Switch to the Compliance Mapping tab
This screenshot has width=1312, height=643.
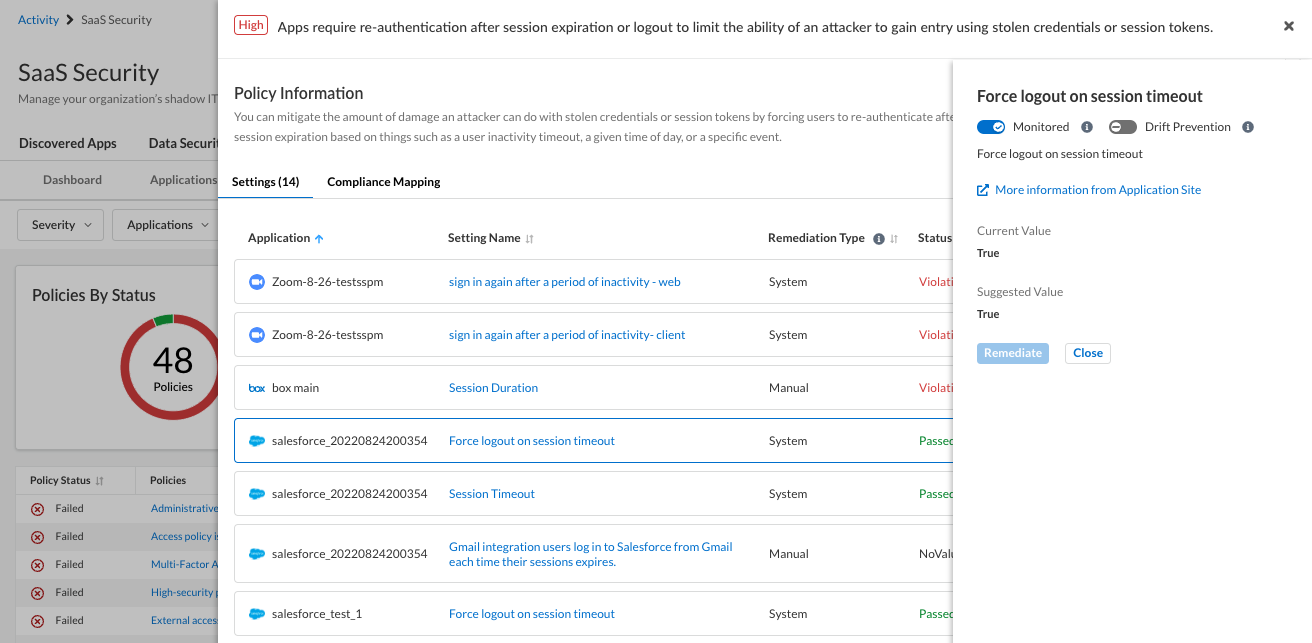click(x=384, y=182)
